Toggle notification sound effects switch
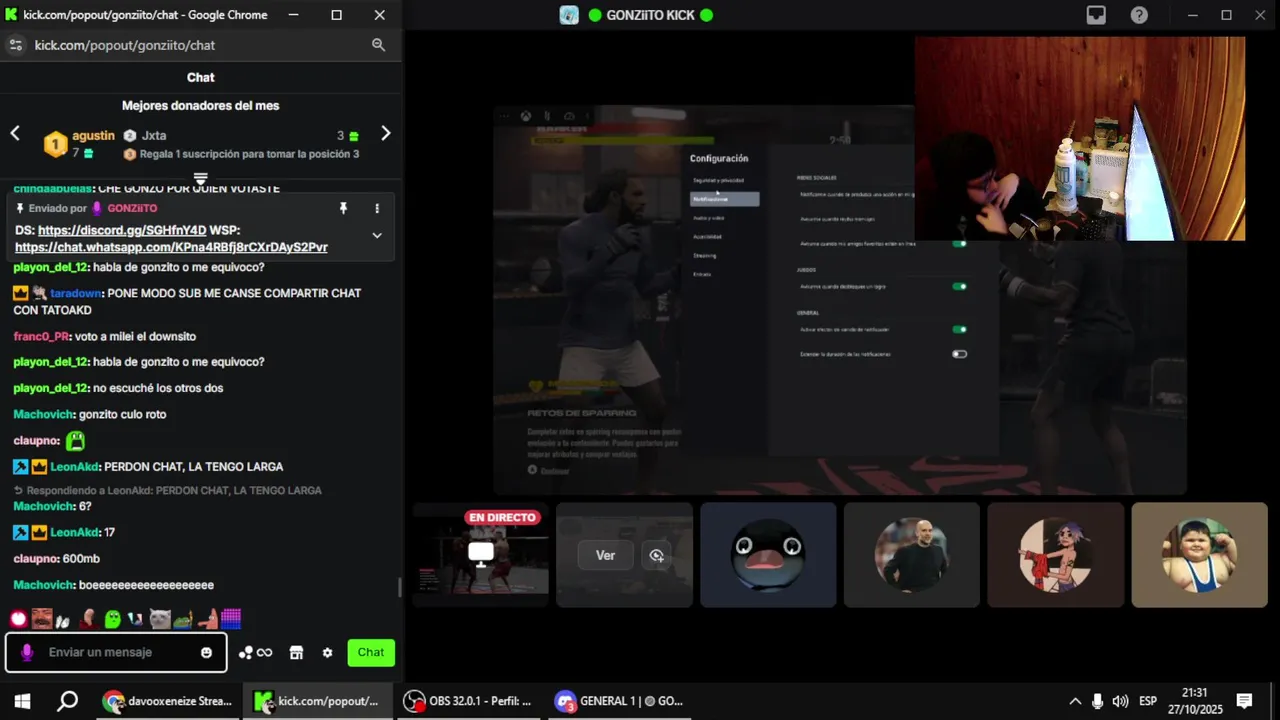The width and height of the screenshot is (1280, 720). coord(959,329)
